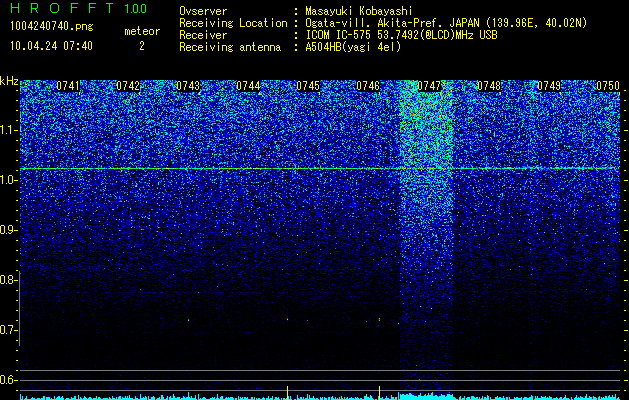
Task: Click the 0742 time marker
Action: (x=128, y=86)
